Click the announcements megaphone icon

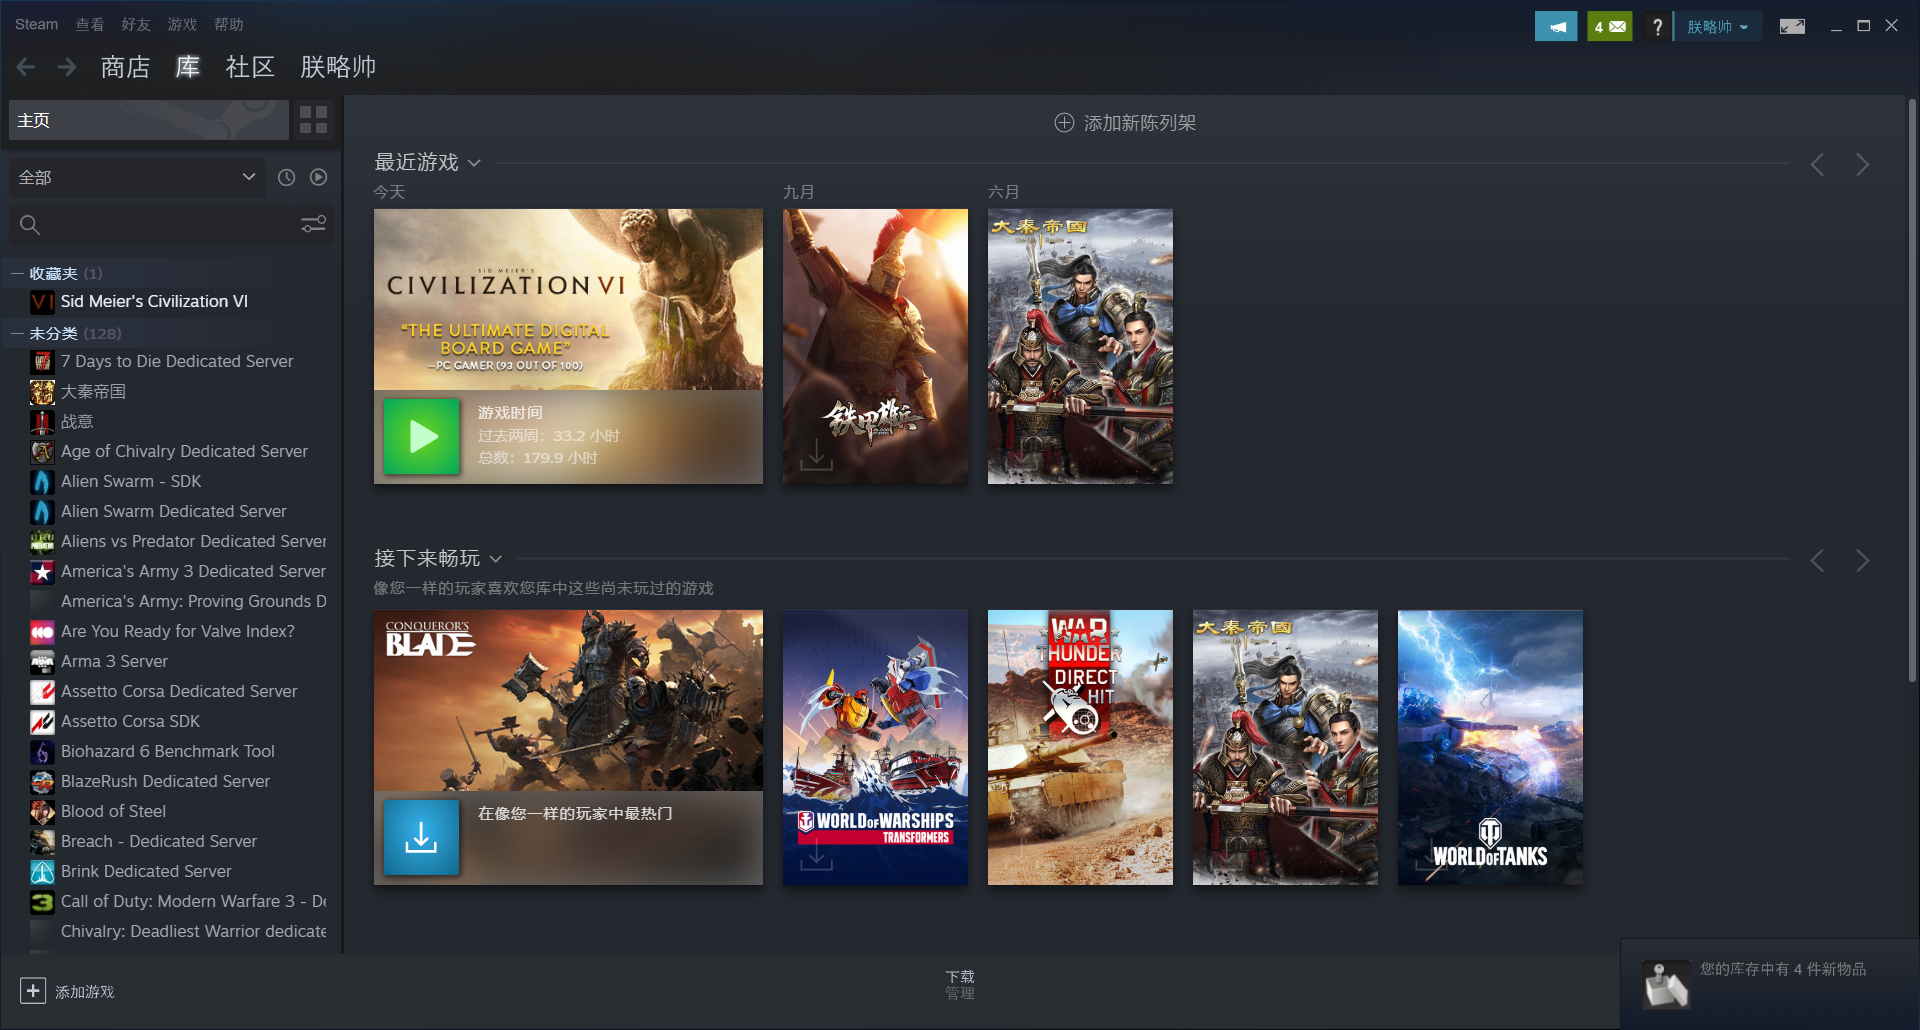tap(1556, 27)
